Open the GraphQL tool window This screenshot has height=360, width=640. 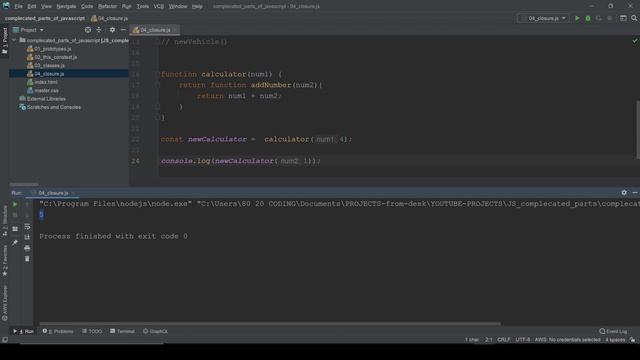coord(156,331)
